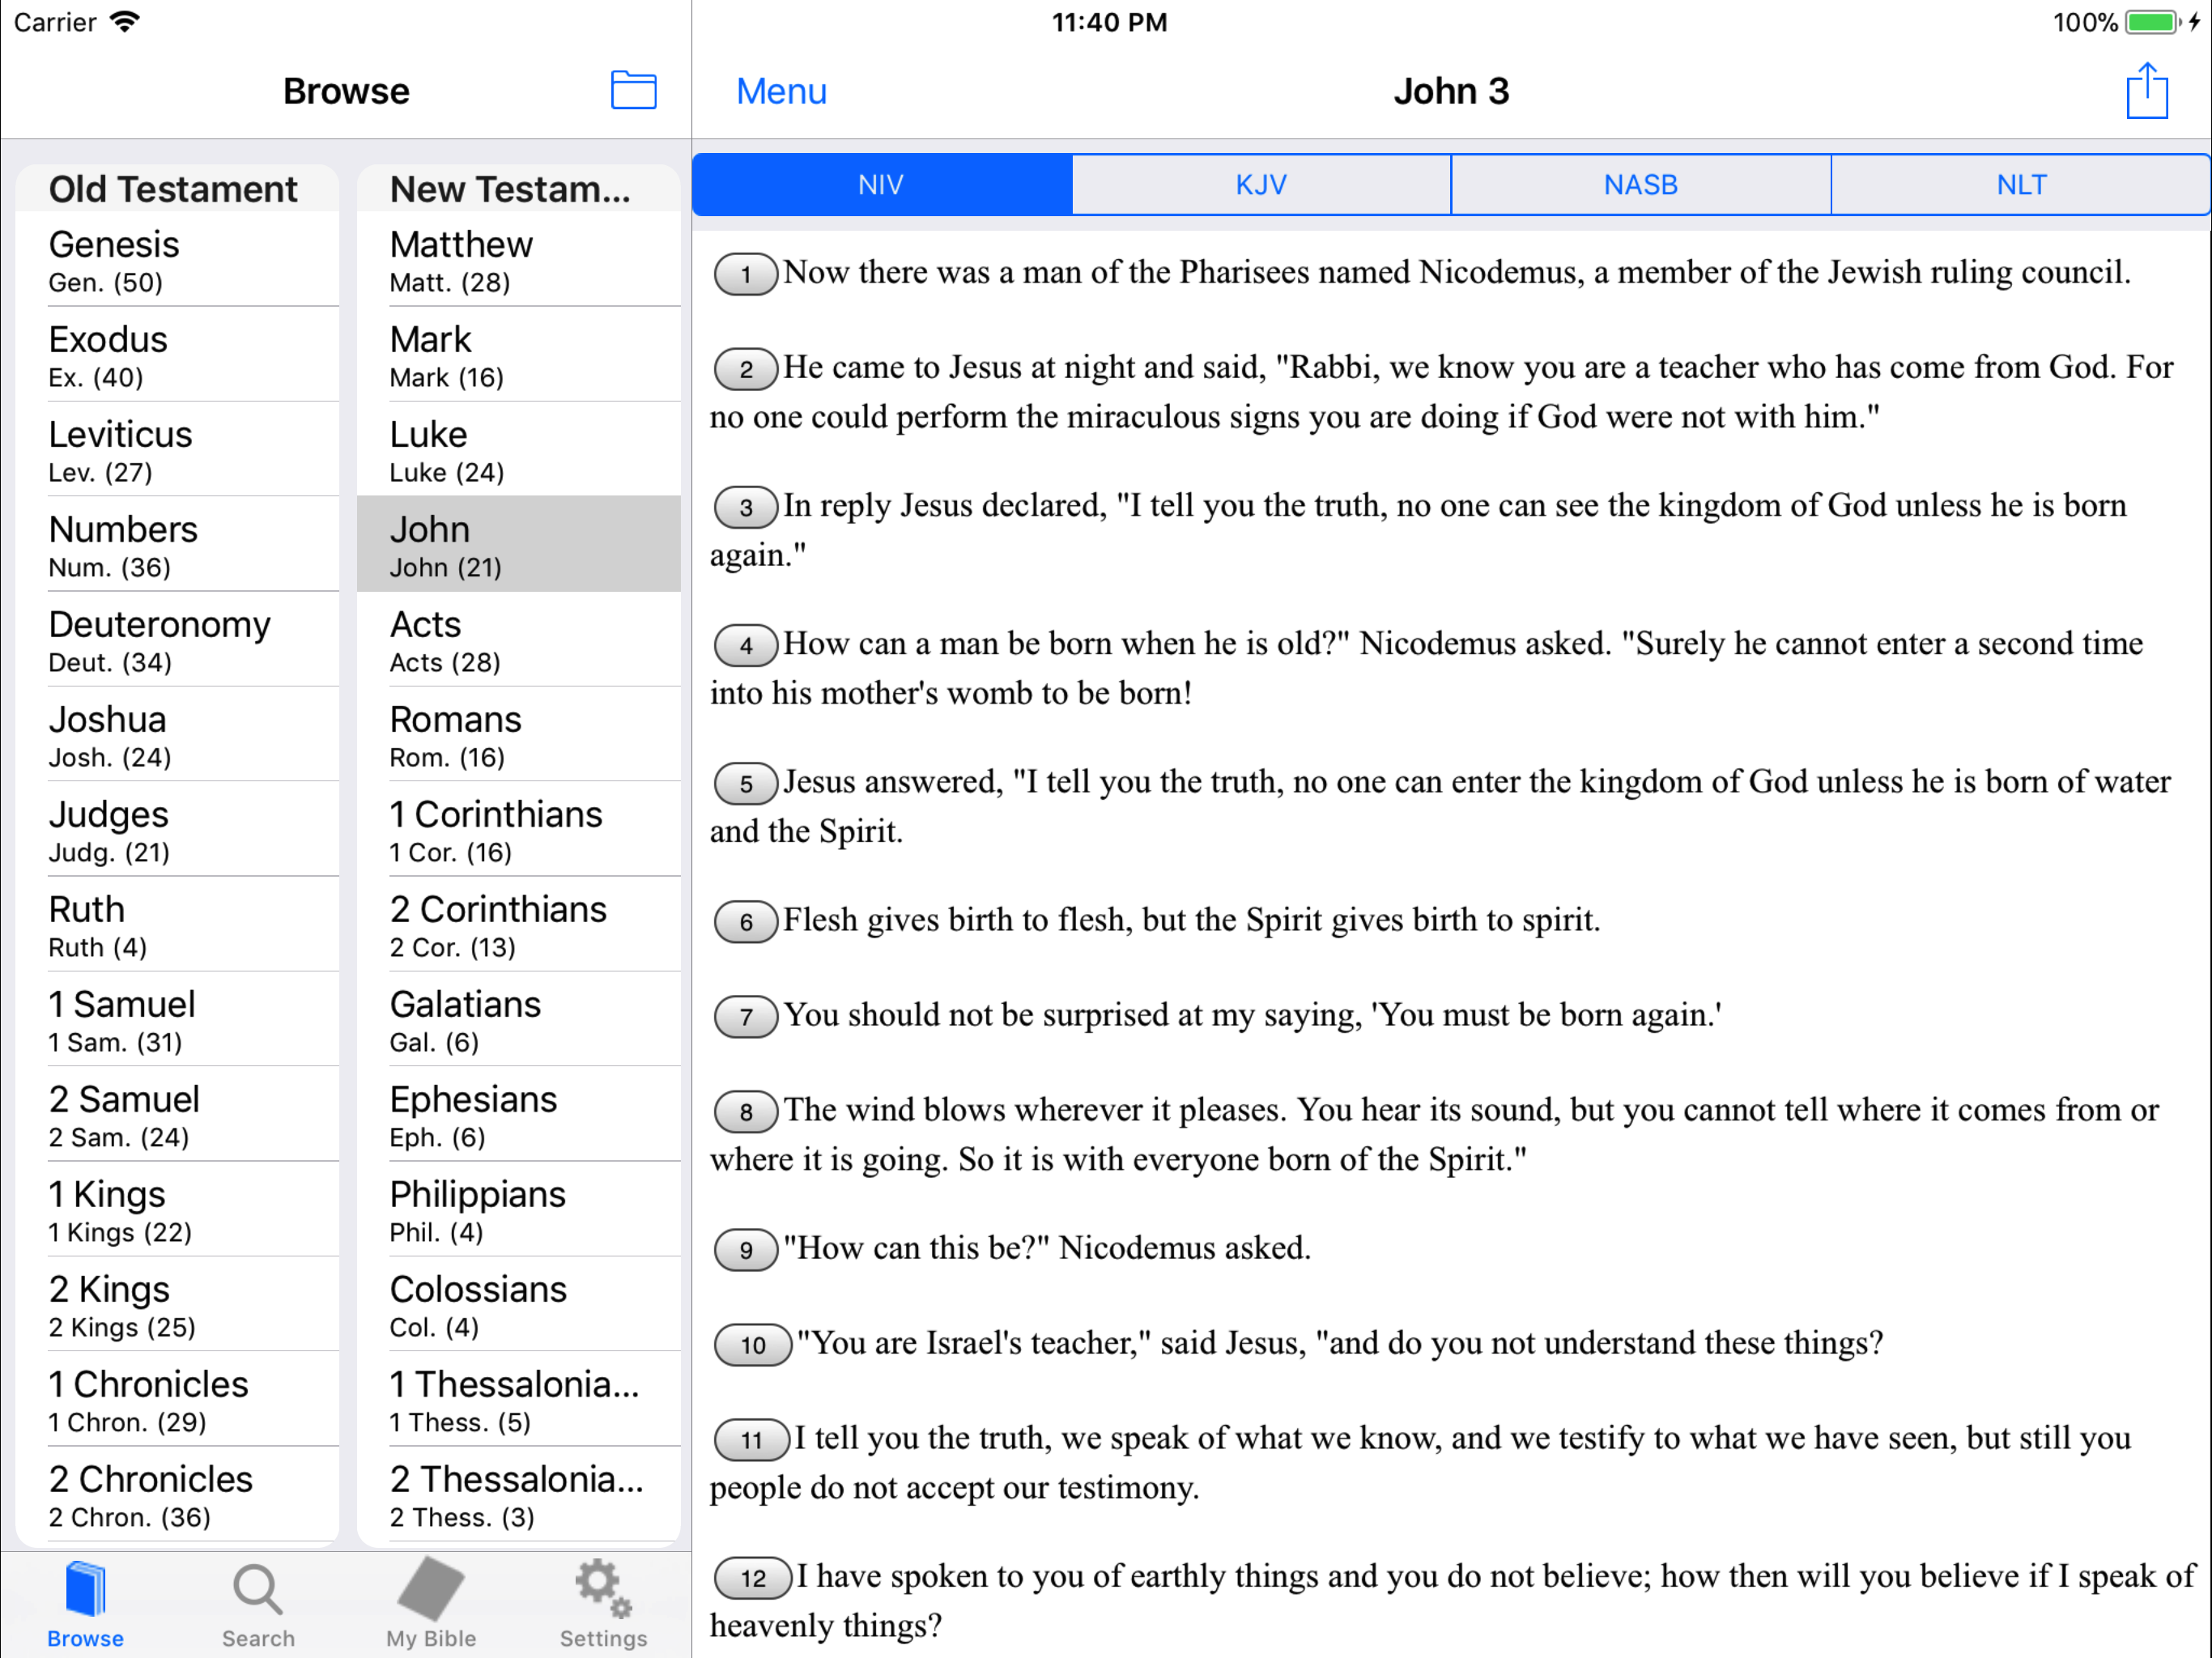Tap the verse 9 number badge
The height and width of the screenshot is (1658, 2212).
pyautogui.click(x=746, y=1249)
